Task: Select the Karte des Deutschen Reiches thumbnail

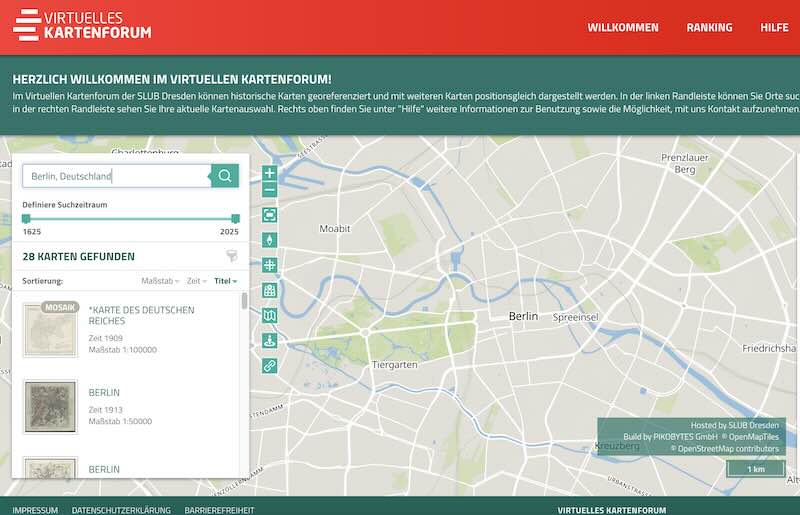Action: click(51, 330)
